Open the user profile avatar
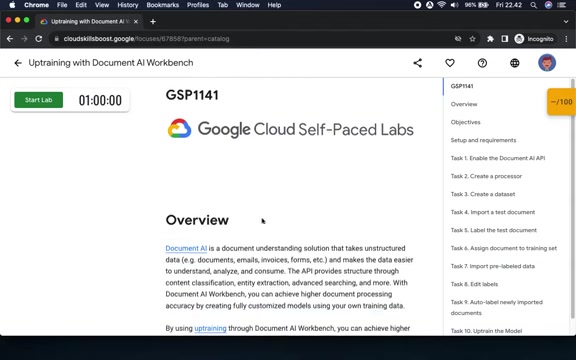 tap(547, 63)
